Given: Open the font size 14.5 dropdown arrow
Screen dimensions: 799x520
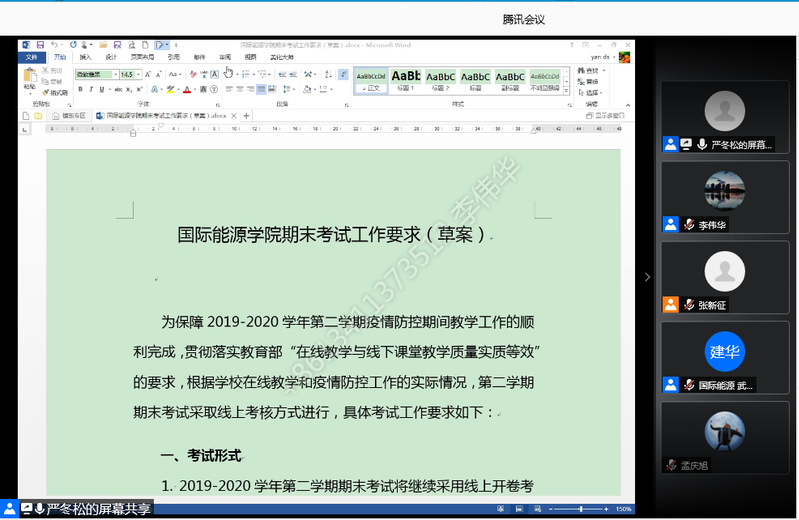Looking at the screenshot, I should pos(138,74).
